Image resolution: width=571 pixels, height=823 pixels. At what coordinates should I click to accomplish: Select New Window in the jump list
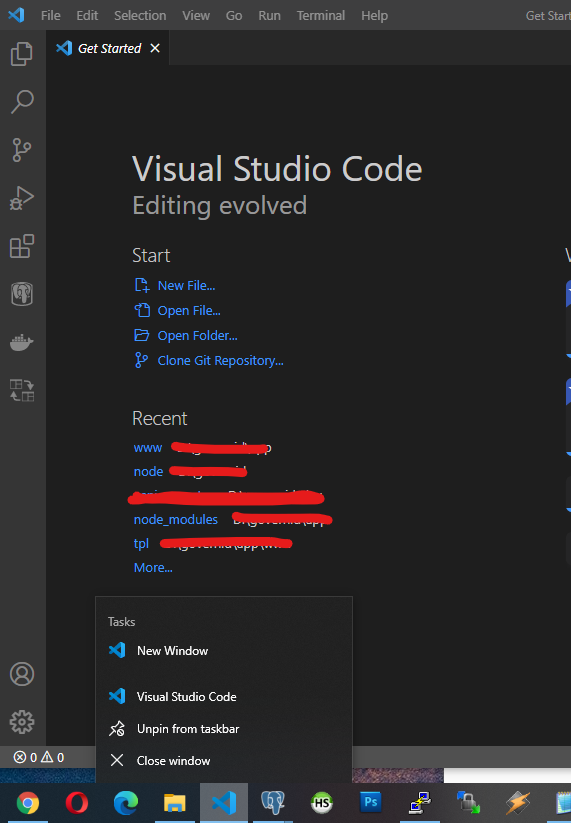(224, 651)
